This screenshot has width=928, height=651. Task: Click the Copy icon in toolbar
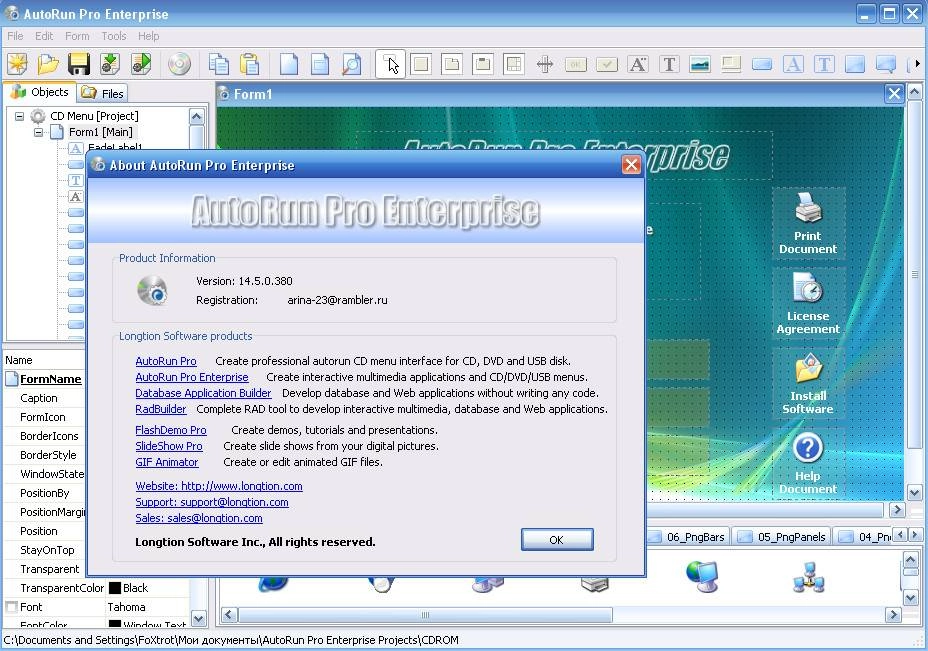pyautogui.click(x=218, y=64)
